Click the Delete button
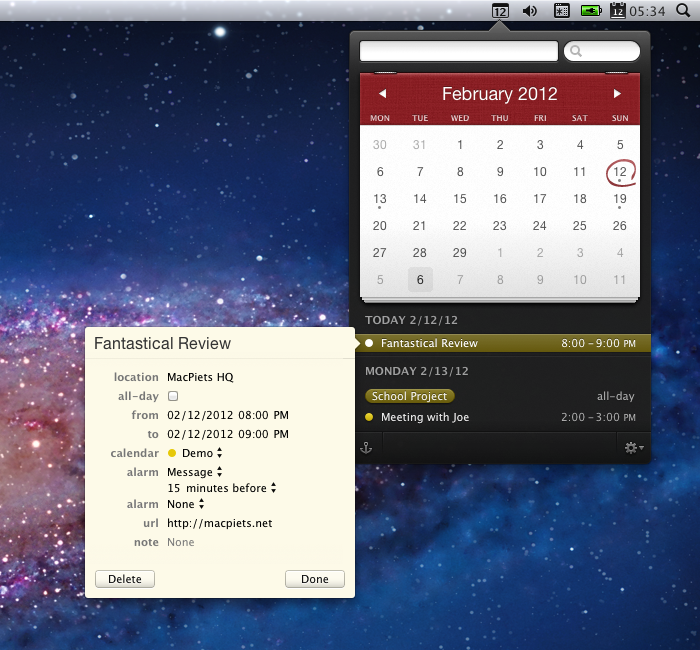This screenshot has width=700, height=650. point(125,579)
